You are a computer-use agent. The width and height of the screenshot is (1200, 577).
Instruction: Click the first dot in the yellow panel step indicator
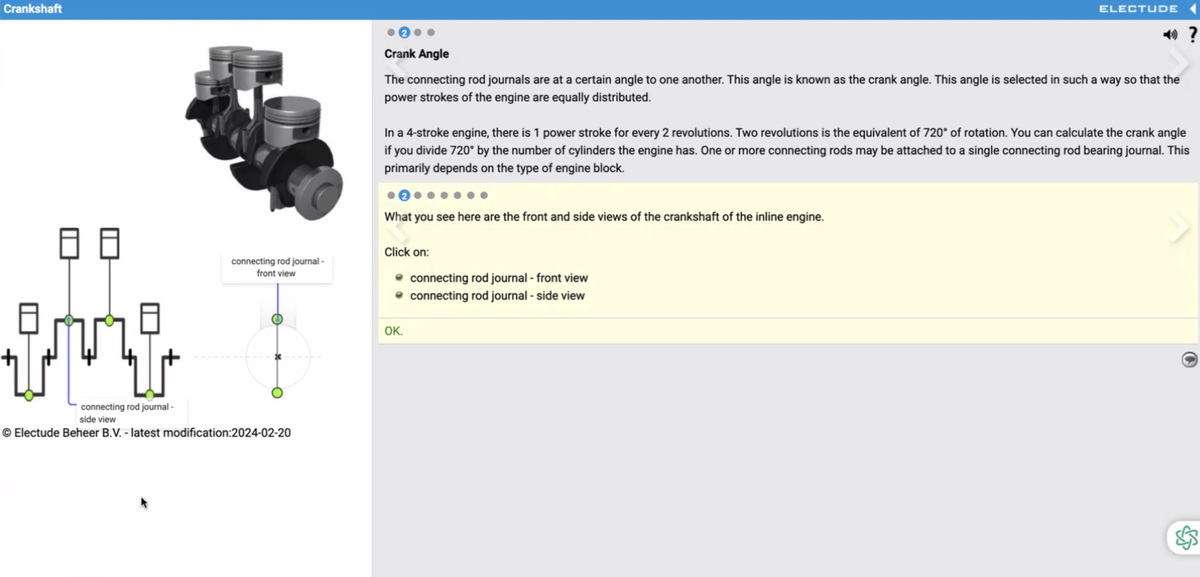(391, 196)
